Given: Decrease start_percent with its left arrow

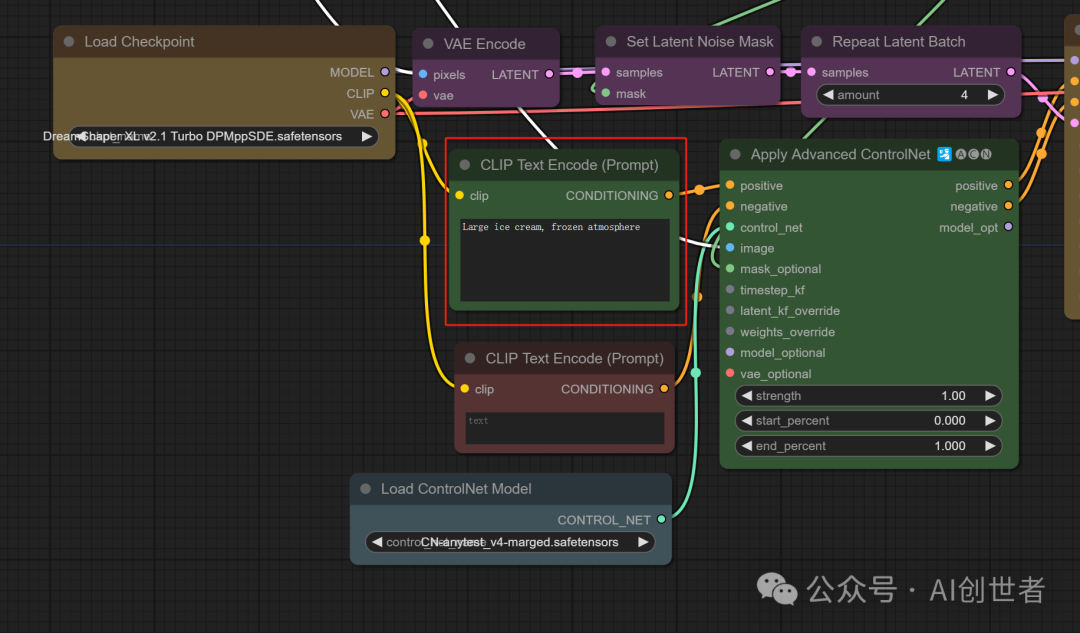Looking at the screenshot, I should (x=746, y=421).
